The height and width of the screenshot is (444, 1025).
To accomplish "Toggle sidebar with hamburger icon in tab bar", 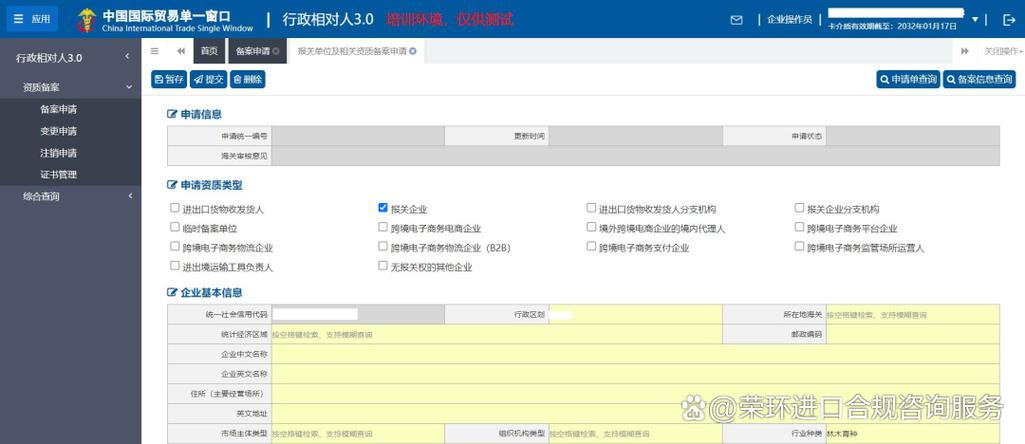I will click(154, 51).
